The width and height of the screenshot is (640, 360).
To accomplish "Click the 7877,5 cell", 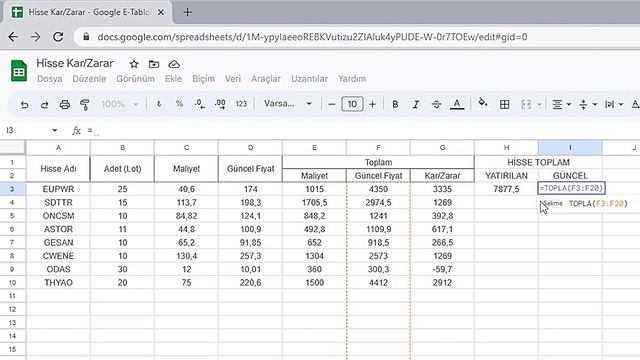I will 506,189.
